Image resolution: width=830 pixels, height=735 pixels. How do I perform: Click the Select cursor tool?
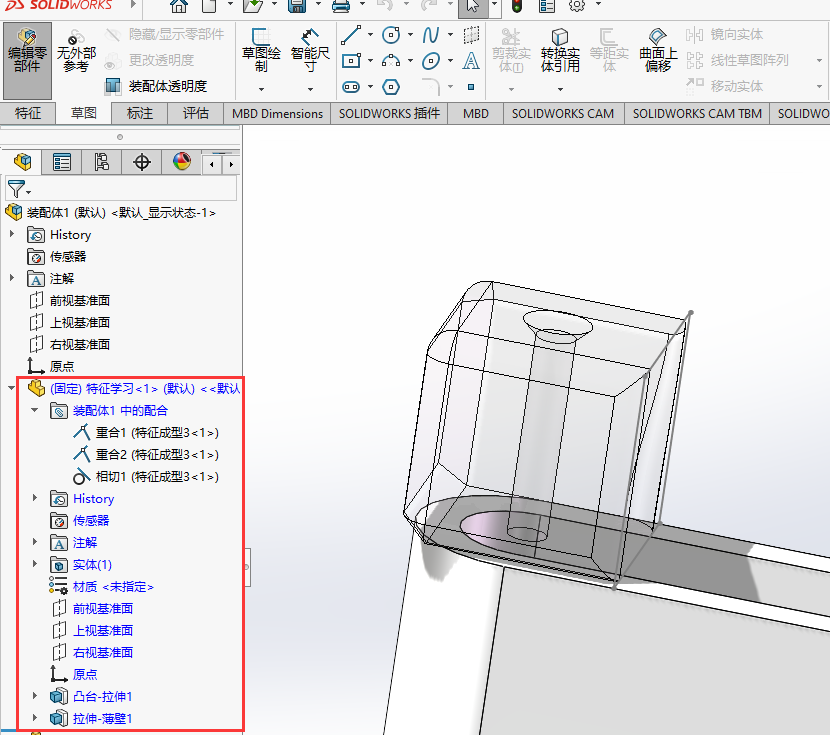473,6
